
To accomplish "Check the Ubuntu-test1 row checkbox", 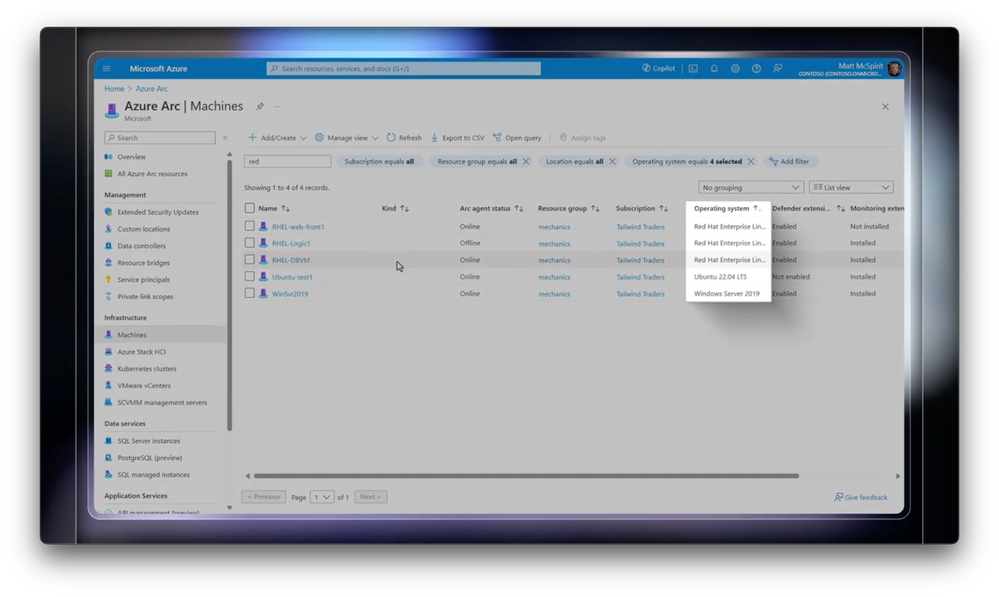I will [250, 277].
